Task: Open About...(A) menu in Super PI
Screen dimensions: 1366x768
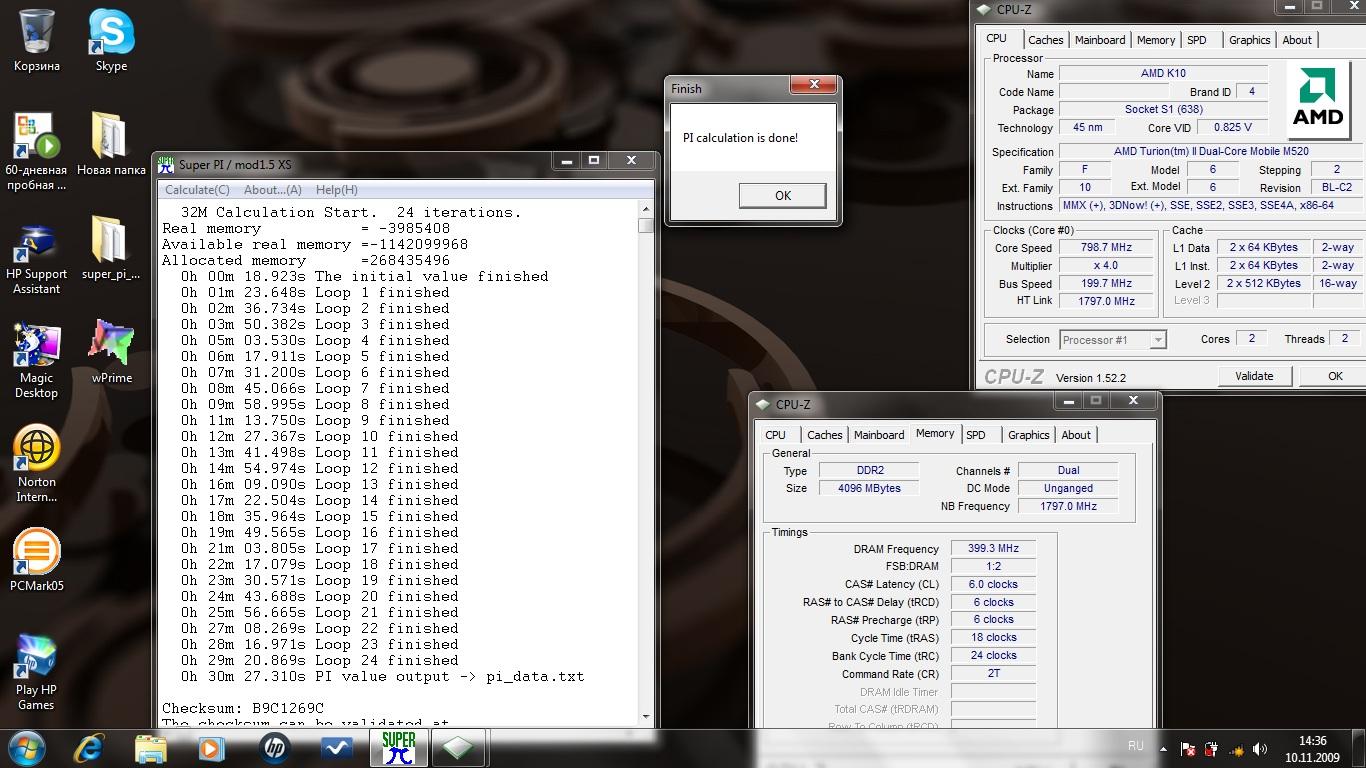Action: point(272,190)
